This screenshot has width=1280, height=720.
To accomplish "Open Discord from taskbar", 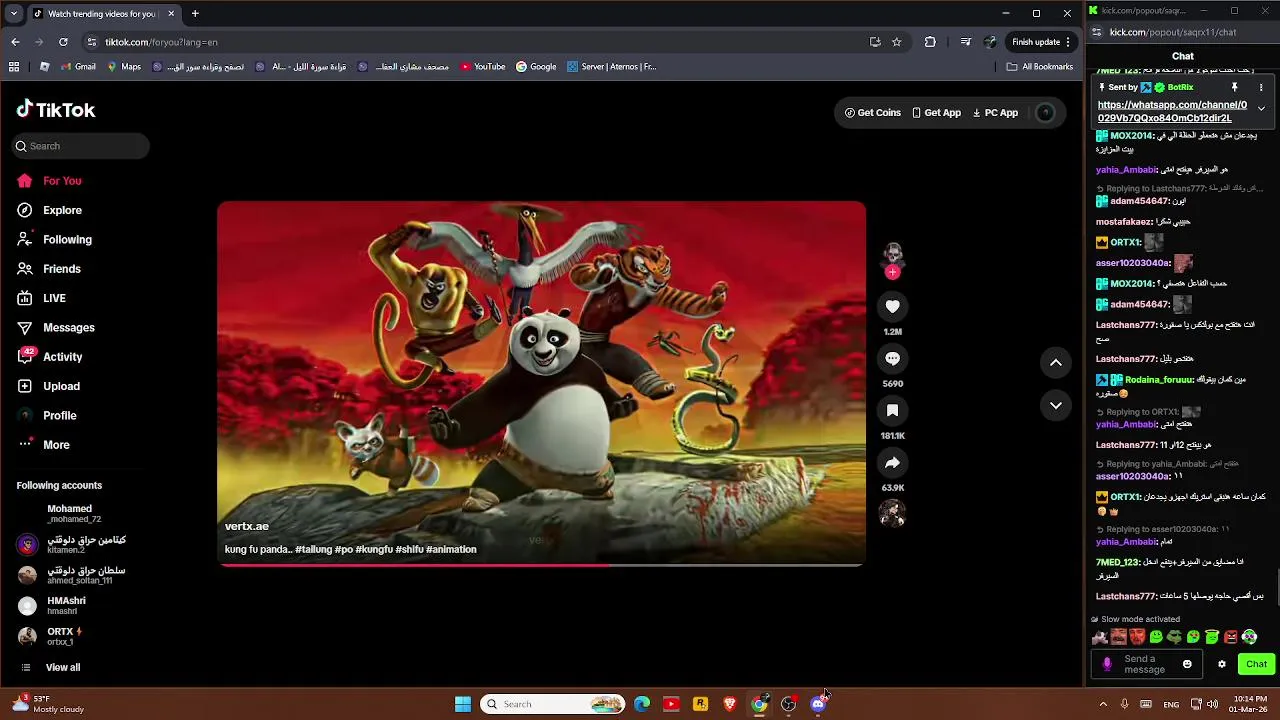I will 818,704.
